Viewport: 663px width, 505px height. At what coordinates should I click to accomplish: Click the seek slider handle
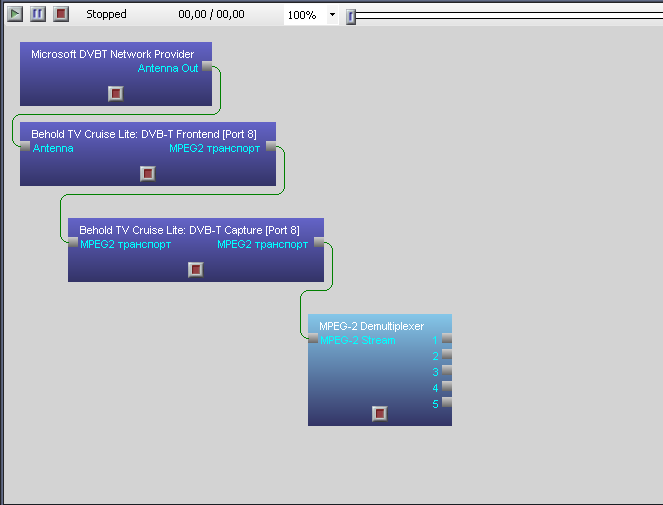(x=350, y=15)
